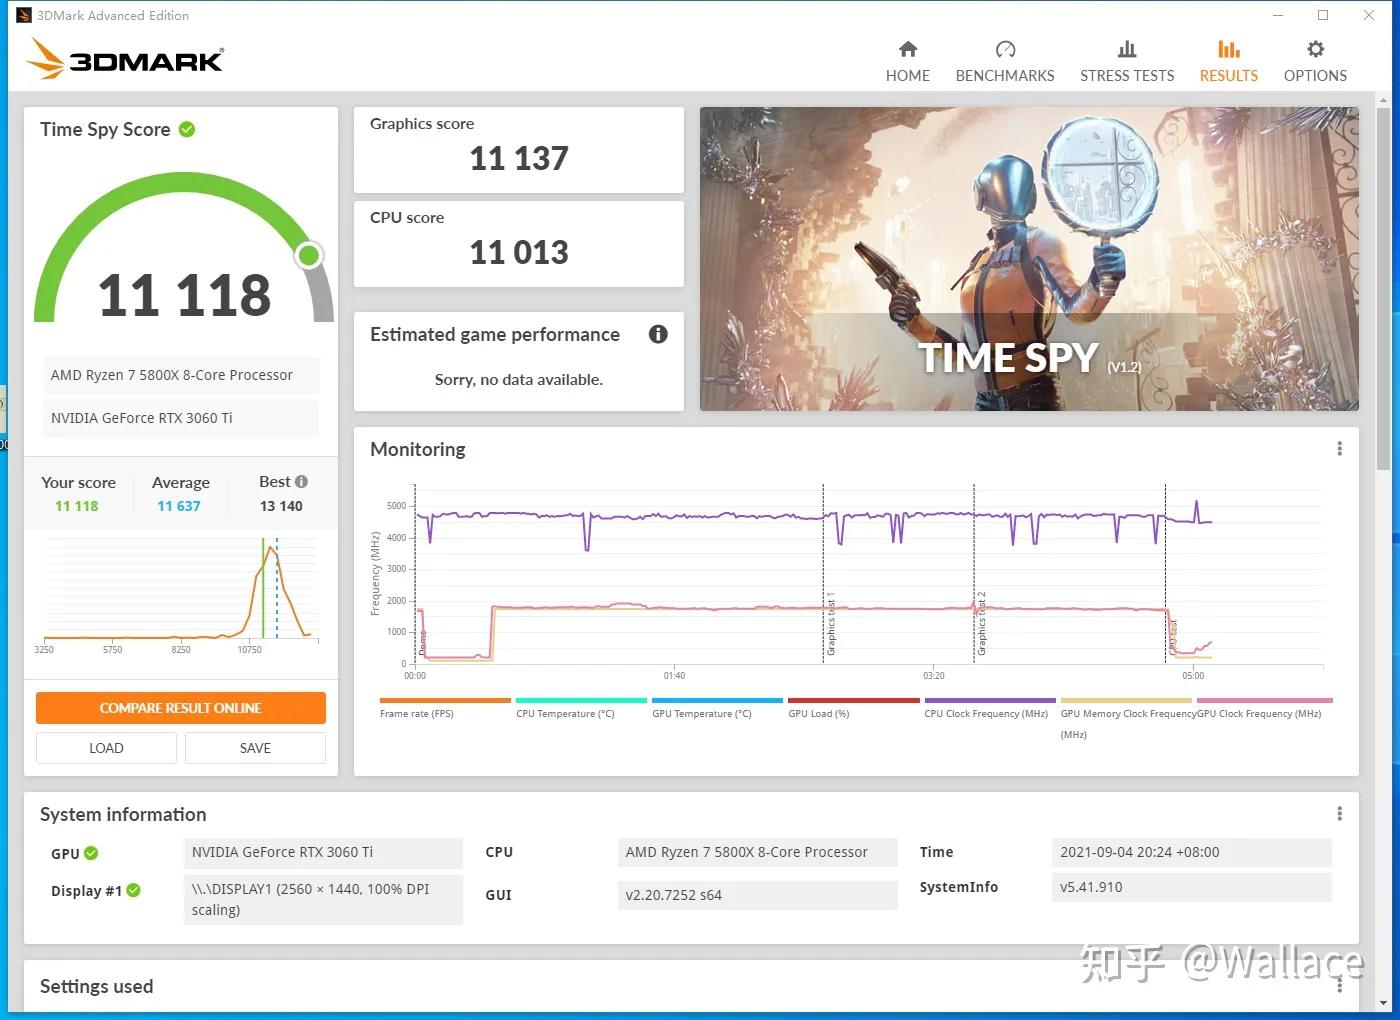Screen dimensions: 1400x1020
Task: Open Options via the gear icon
Action: click(1314, 48)
